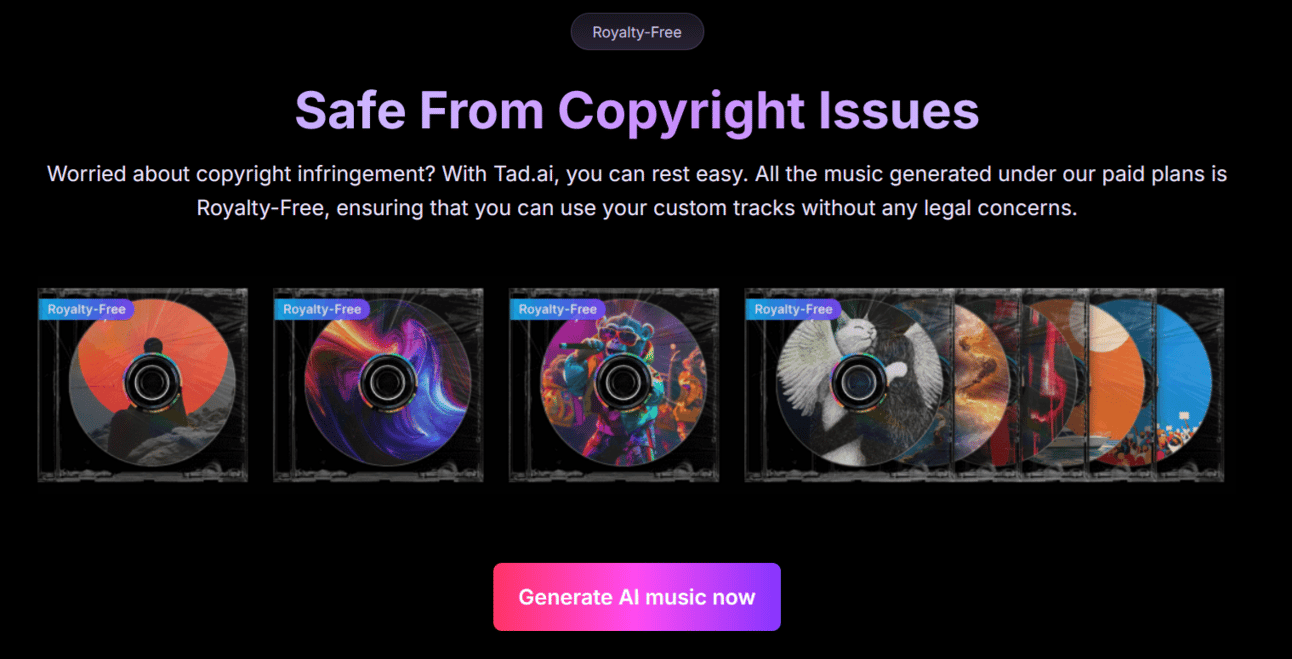Click Royalty-Free badge on monkey album

558,309
